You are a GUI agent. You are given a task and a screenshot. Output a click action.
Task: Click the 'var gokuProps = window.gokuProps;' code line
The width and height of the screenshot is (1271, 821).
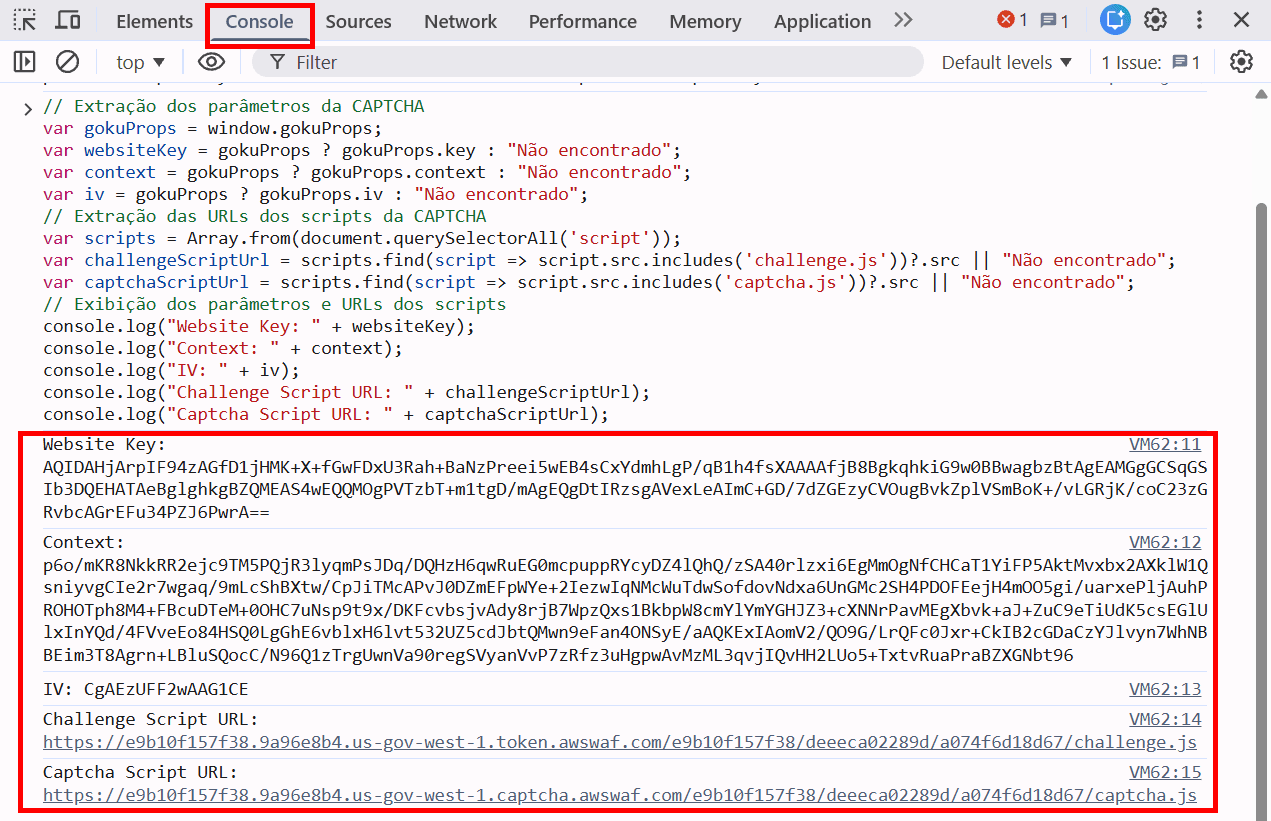point(213,128)
